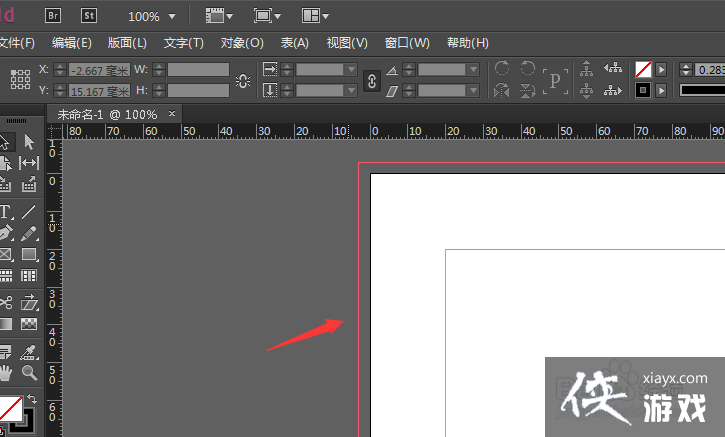Open the Screen Mode dropdown
This screenshot has width=725, height=437.
(267, 16)
